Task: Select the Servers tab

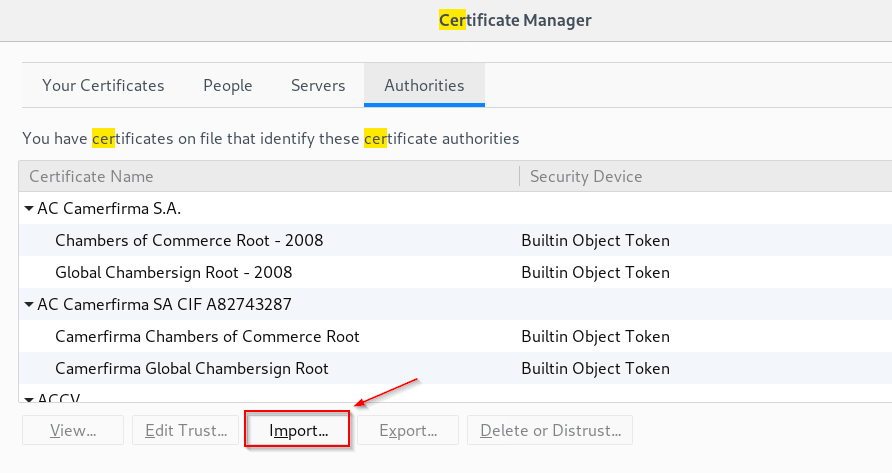Action: pos(318,85)
